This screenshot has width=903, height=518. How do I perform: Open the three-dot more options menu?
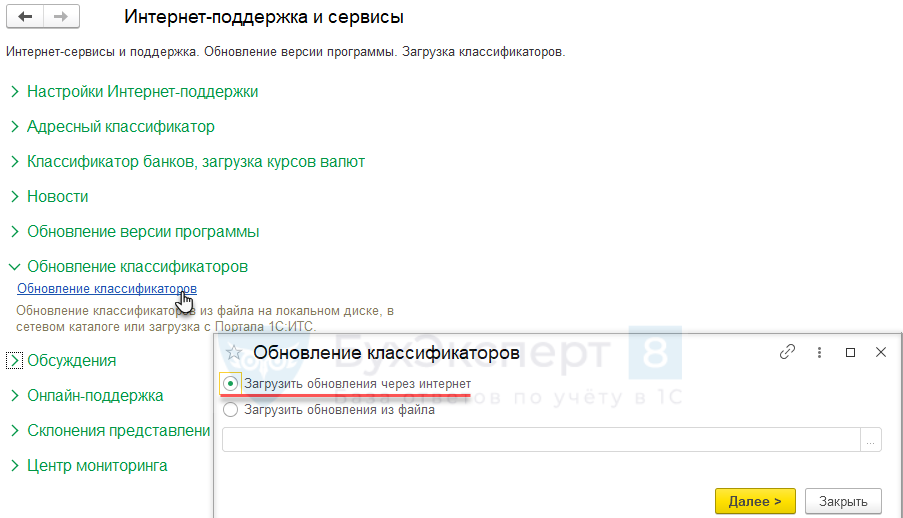pos(819,352)
